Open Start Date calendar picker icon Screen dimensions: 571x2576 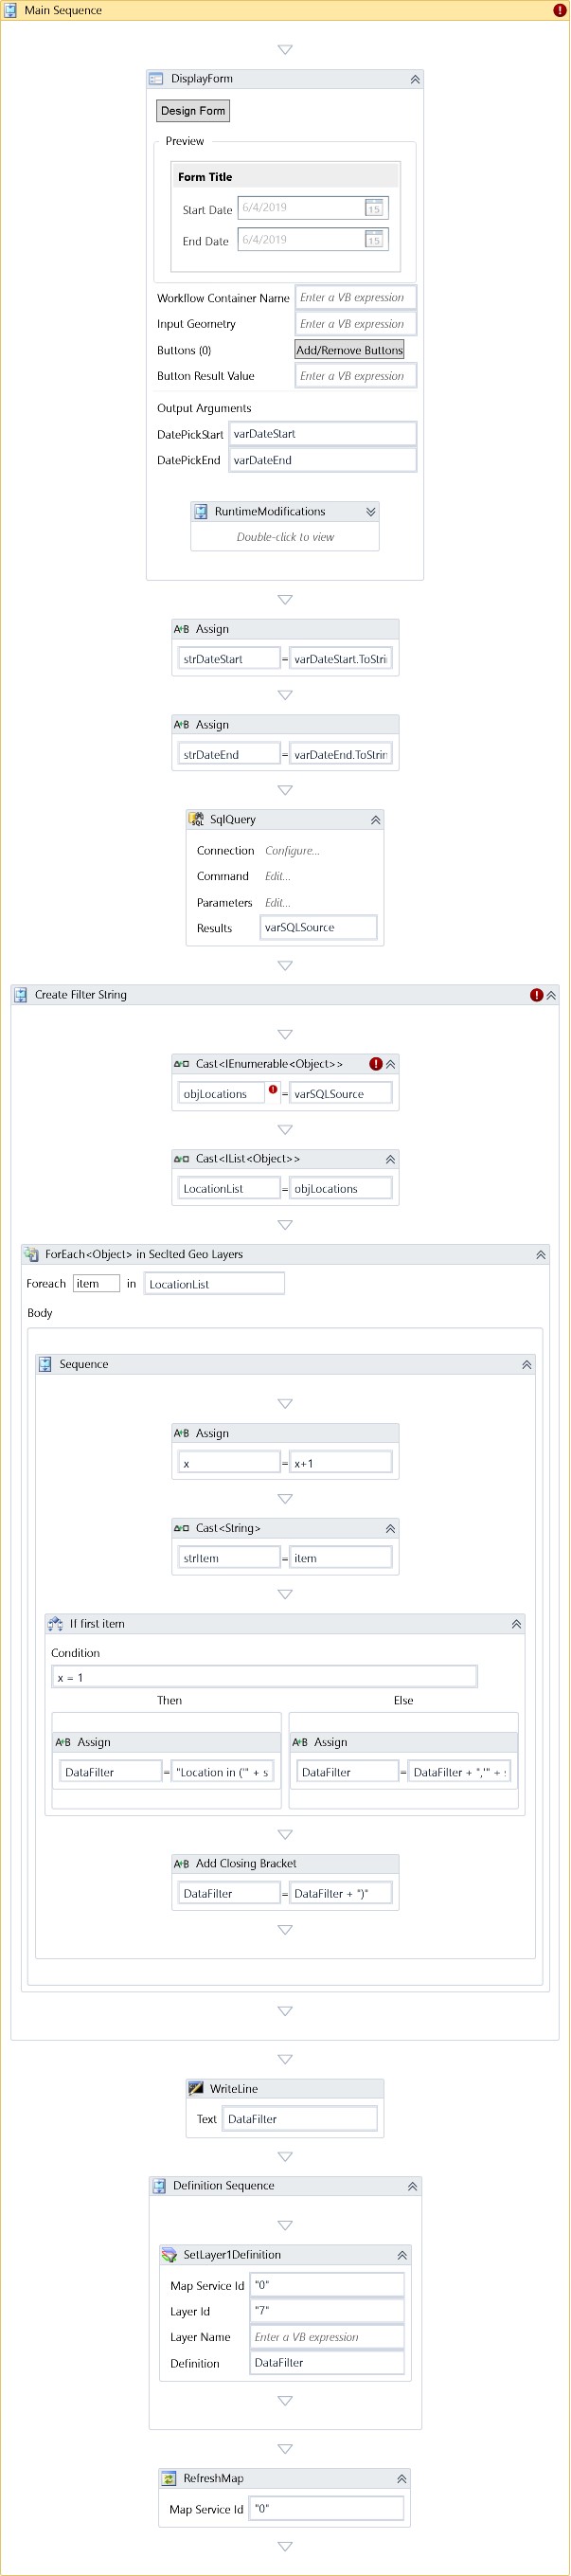tap(373, 208)
